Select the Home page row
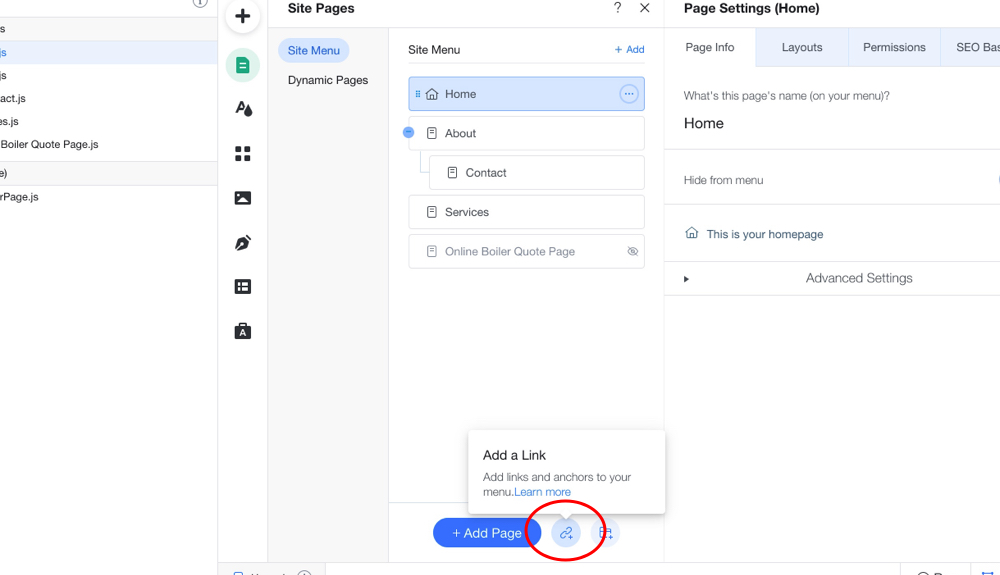Viewport: 1000px width, 575px height. point(526,94)
